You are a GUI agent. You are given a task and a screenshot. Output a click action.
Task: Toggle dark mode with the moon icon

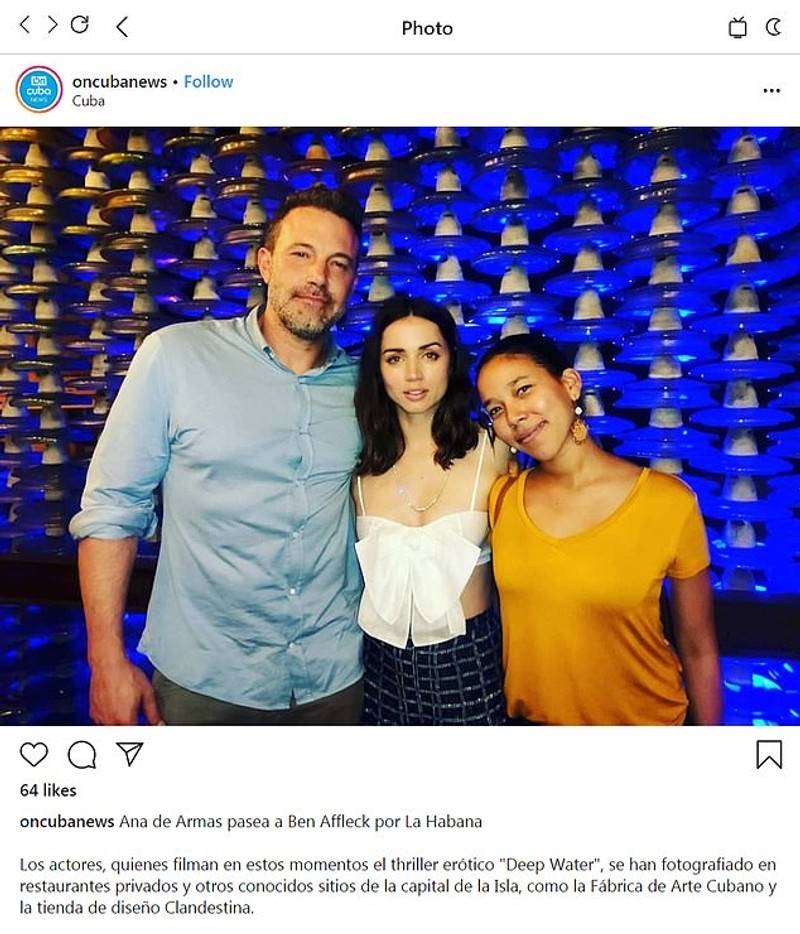773,27
